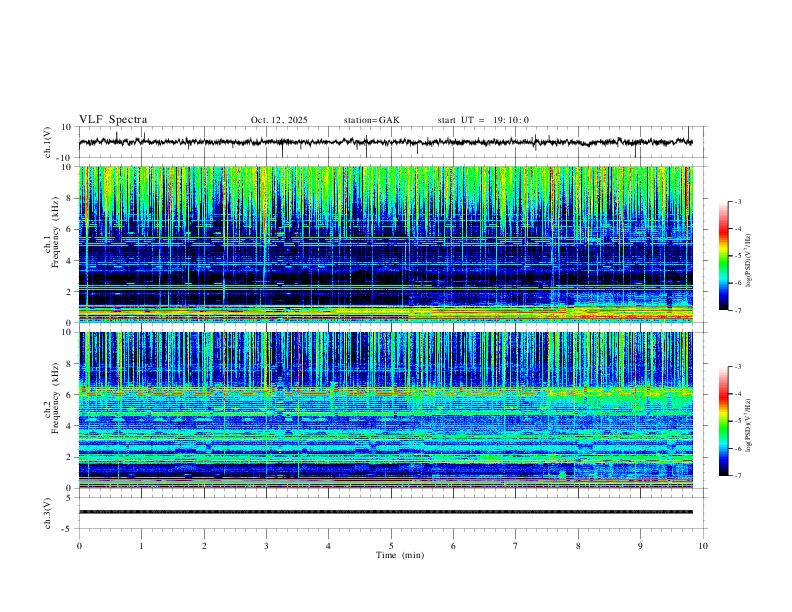Select the ch.2 "Frequency (kHz)" axis label
792x612 pixels.
click(56, 397)
